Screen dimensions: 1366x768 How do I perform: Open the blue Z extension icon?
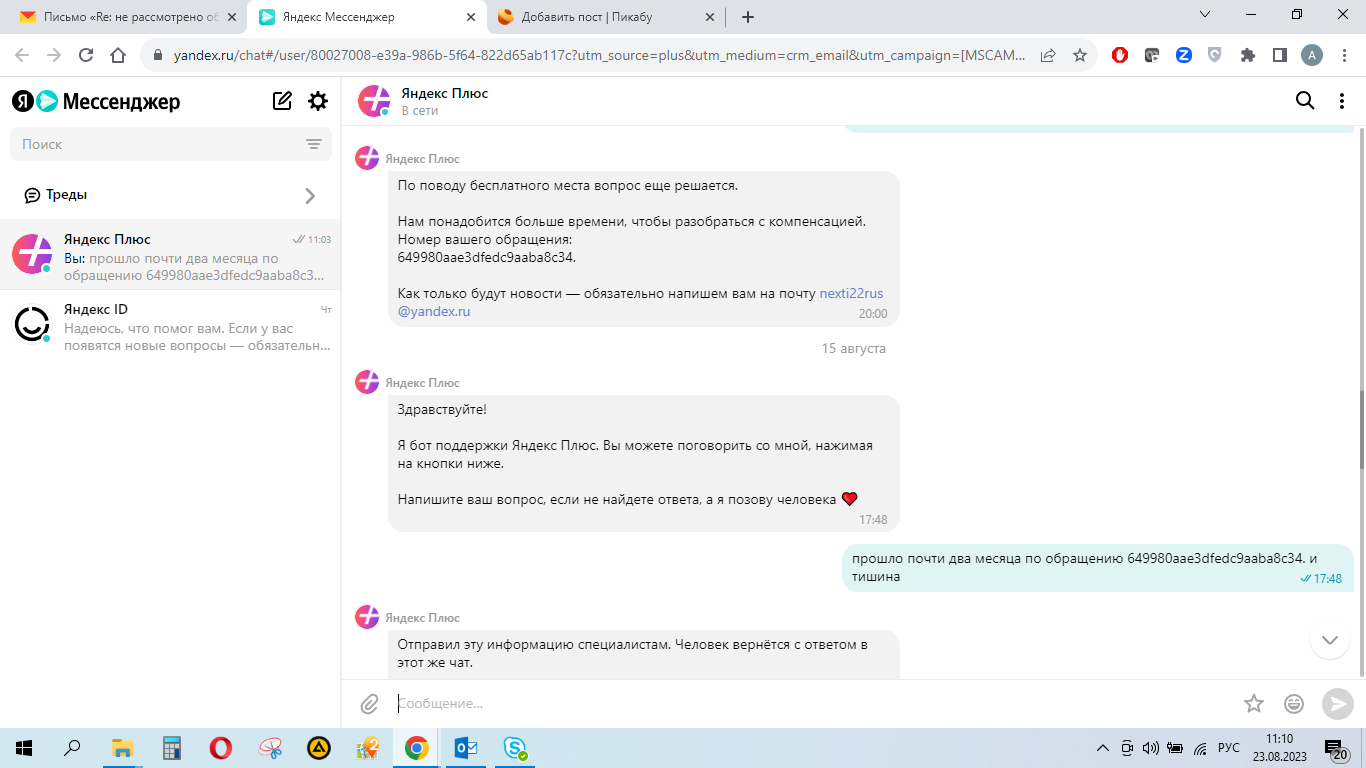(x=1184, y=55)
